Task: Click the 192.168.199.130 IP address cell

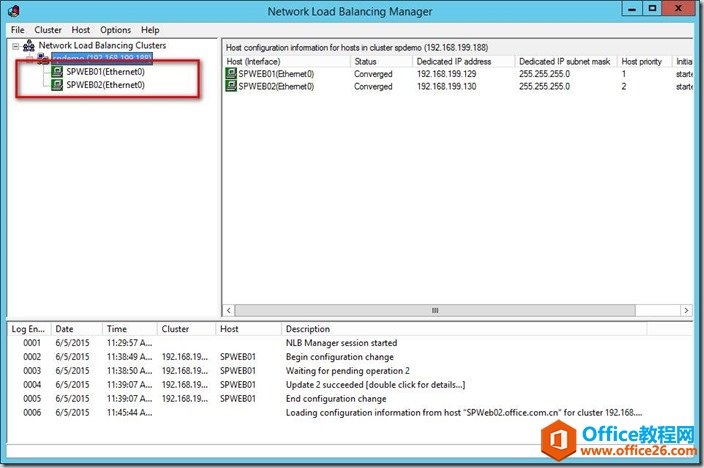Action: click(x=447, y=86)
